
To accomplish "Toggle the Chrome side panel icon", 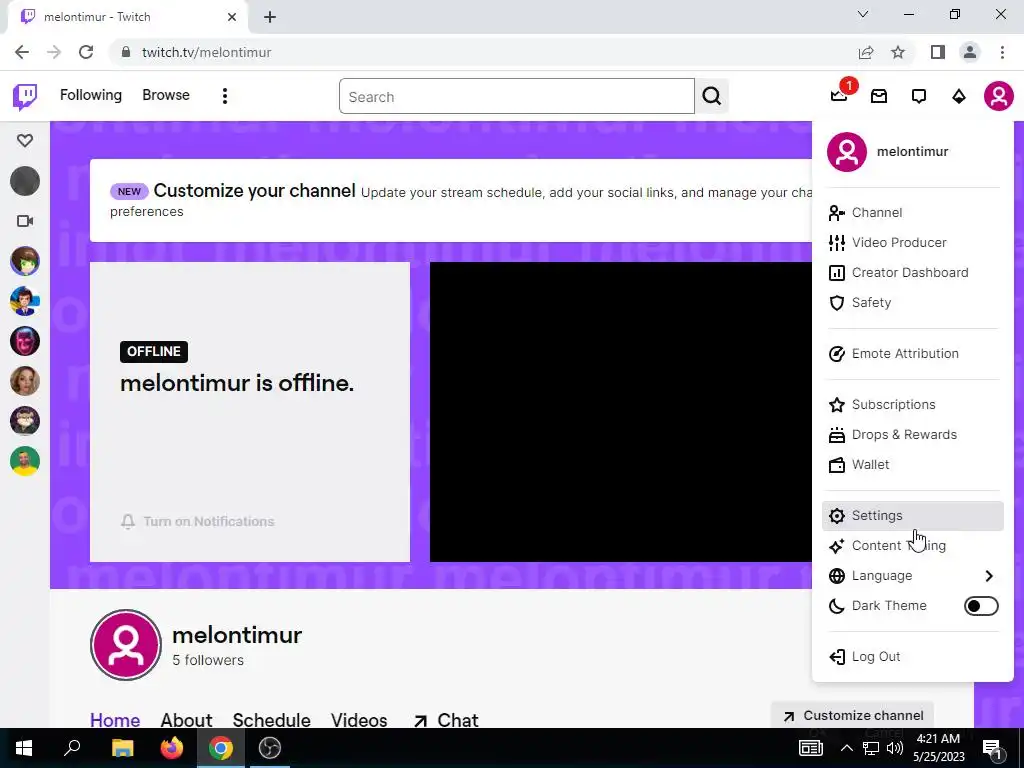I will pyautogui.click(x=938, y=52).
